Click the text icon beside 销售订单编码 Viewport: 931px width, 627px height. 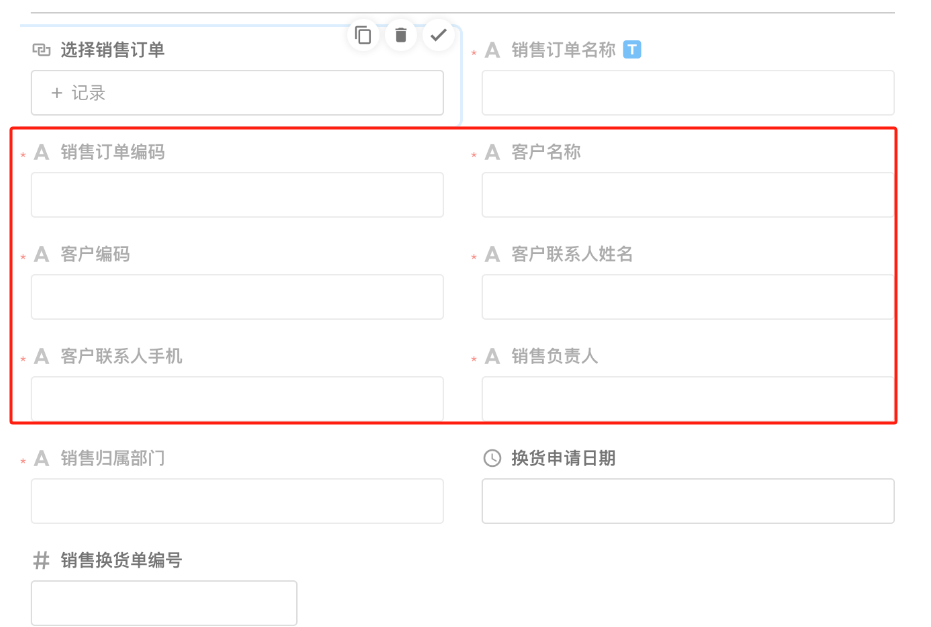point(42,153)
